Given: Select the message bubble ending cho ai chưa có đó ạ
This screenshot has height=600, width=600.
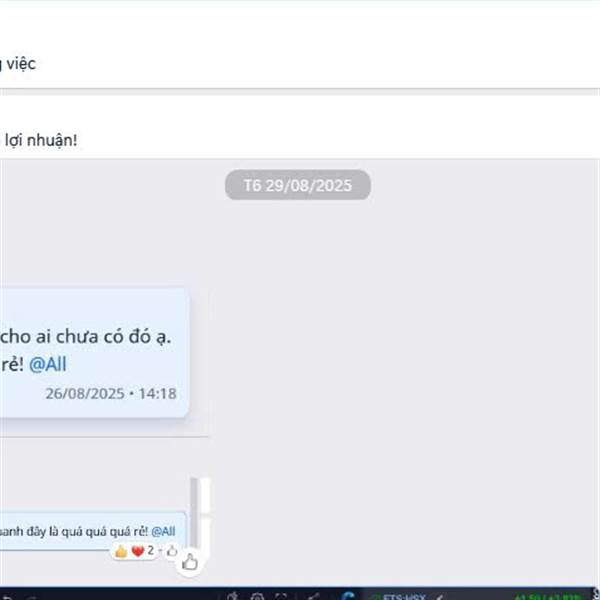Looking at the screenshot, I should pyautogui.click(x=93, y=352).
